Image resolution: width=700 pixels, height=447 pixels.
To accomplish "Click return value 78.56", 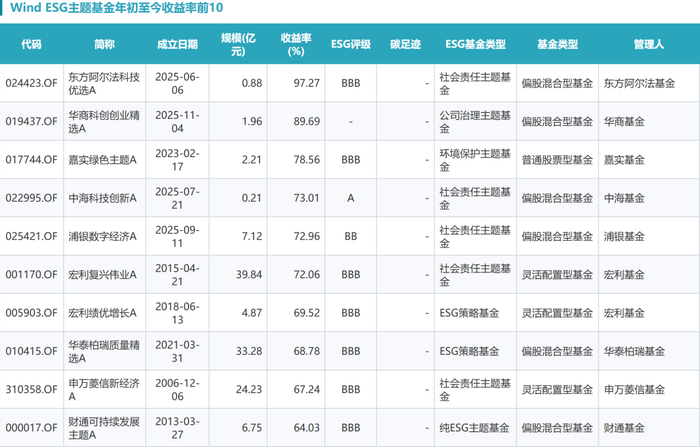I will (307, 160).
